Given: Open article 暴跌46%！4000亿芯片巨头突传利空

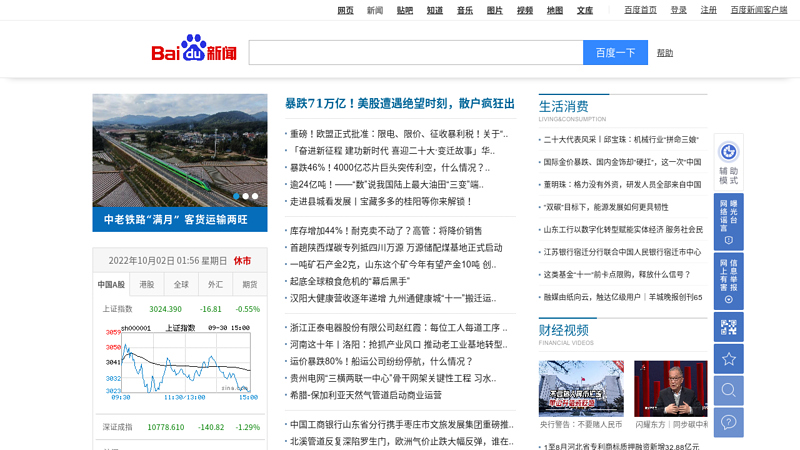Looking at the screenshot, I should 390,167.
